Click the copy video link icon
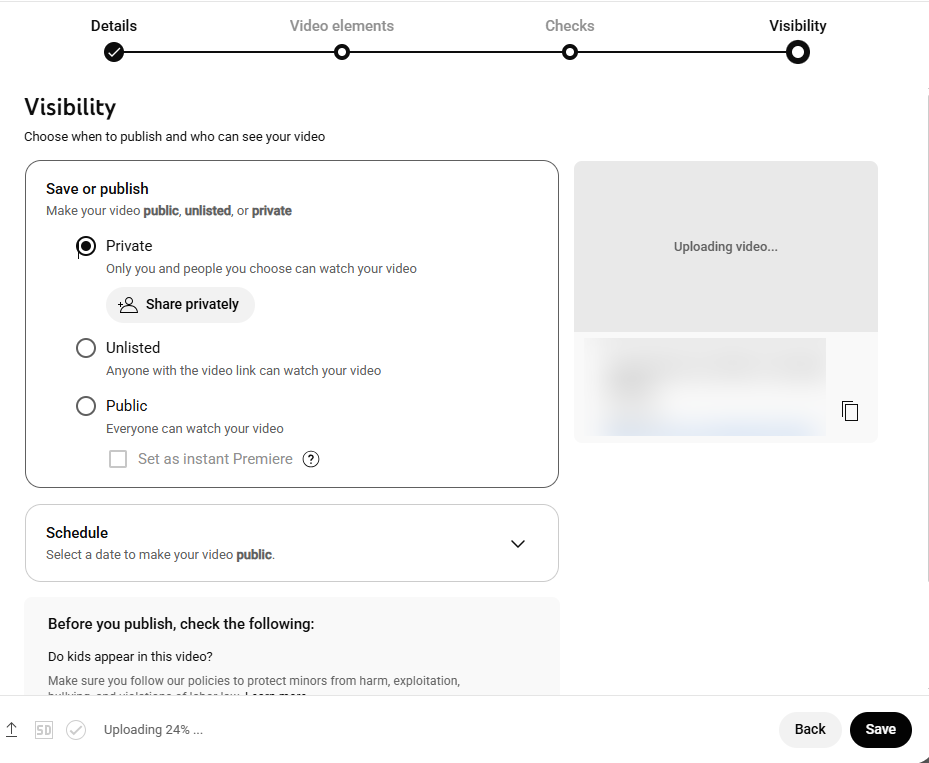Viewport: 929px width, 763px height. click(x=850, y=411)
